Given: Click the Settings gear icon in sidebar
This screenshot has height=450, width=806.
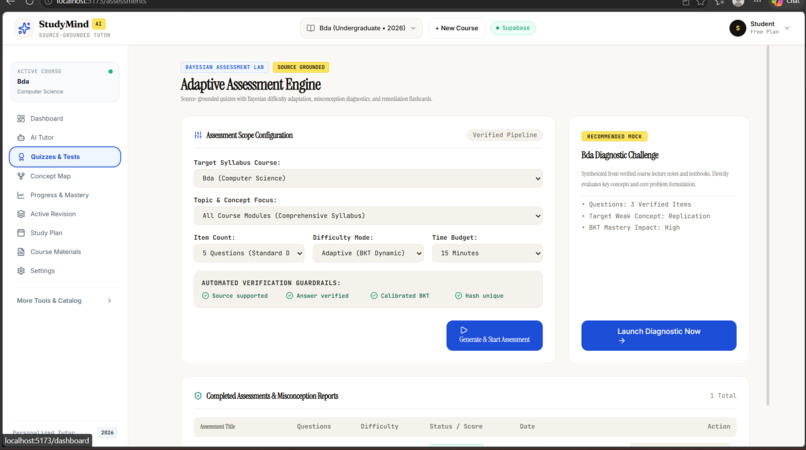Looking at the screenshot, I should coord(21,271).
